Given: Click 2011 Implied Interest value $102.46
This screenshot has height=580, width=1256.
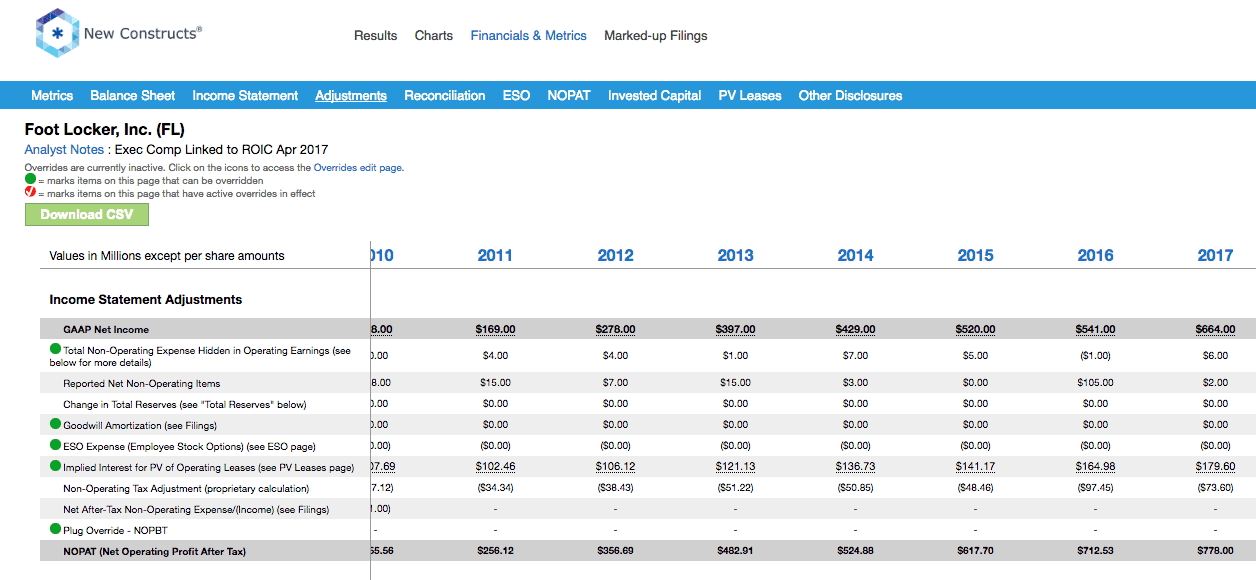Looking at the screenshot, I should pyautogui.click(x=495, y=467).
